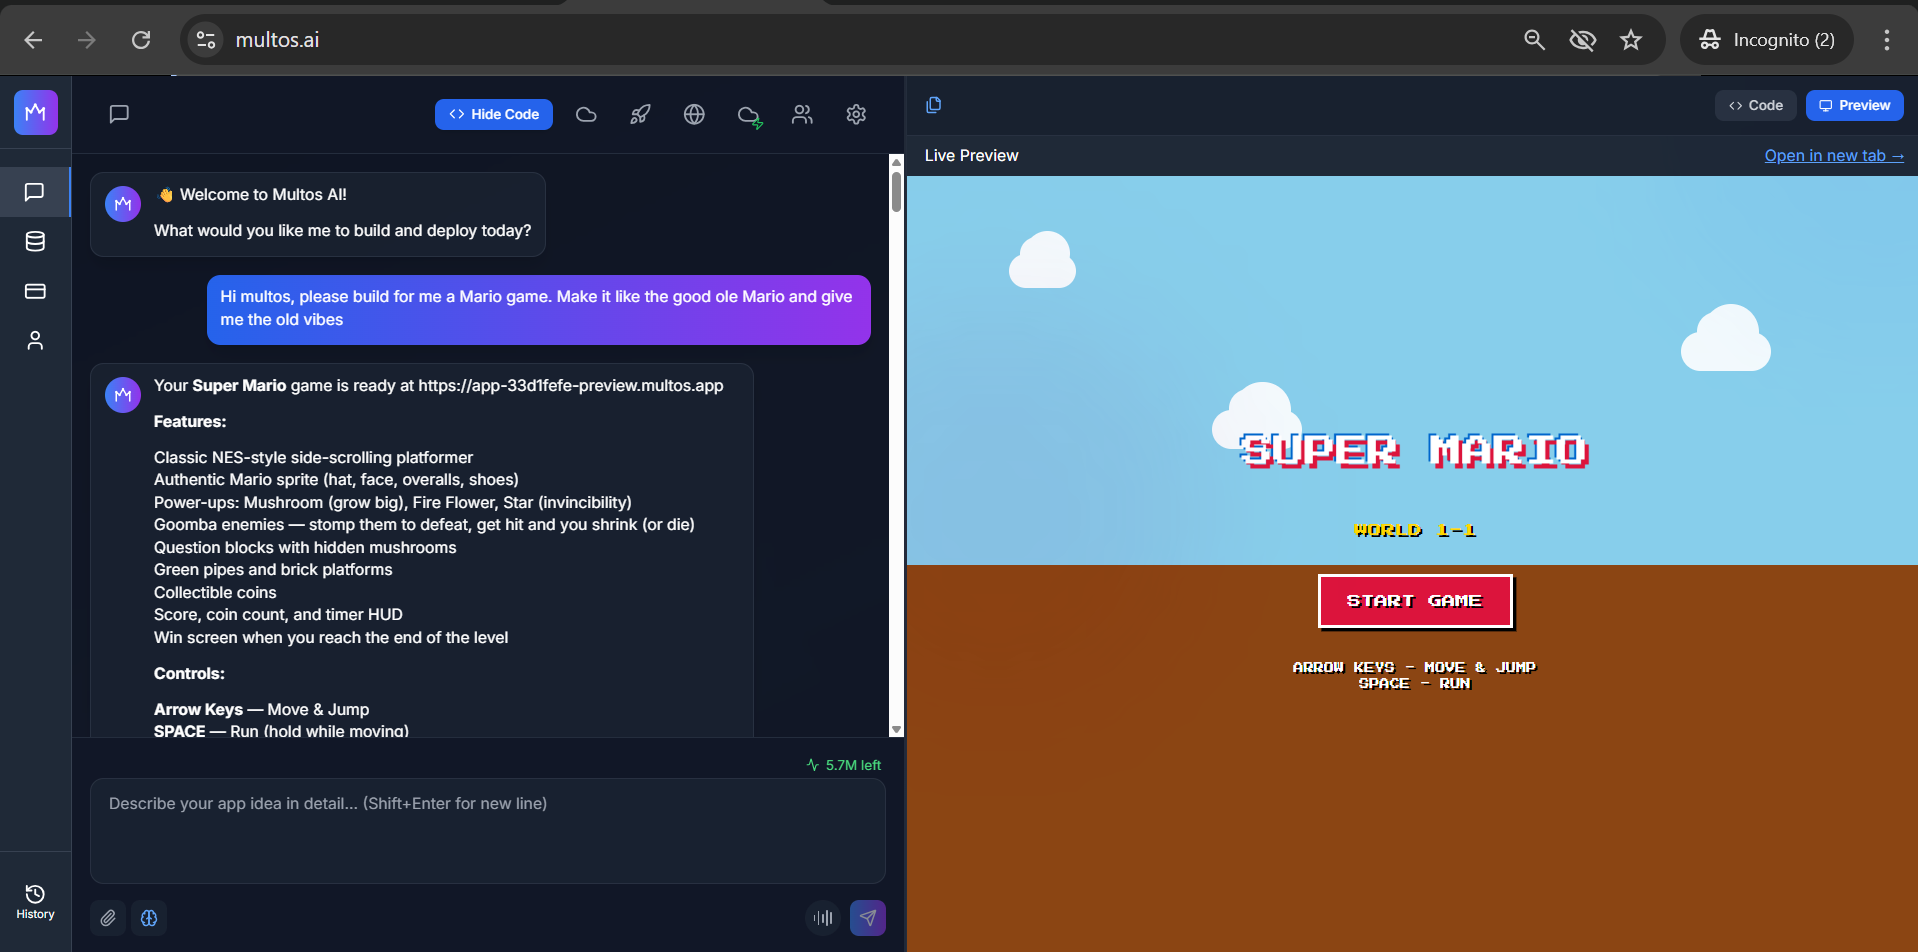Click the Incognito (2) profile chip
The width and height of the screenshot is (1918, 952).
[x=1767, y=40]
